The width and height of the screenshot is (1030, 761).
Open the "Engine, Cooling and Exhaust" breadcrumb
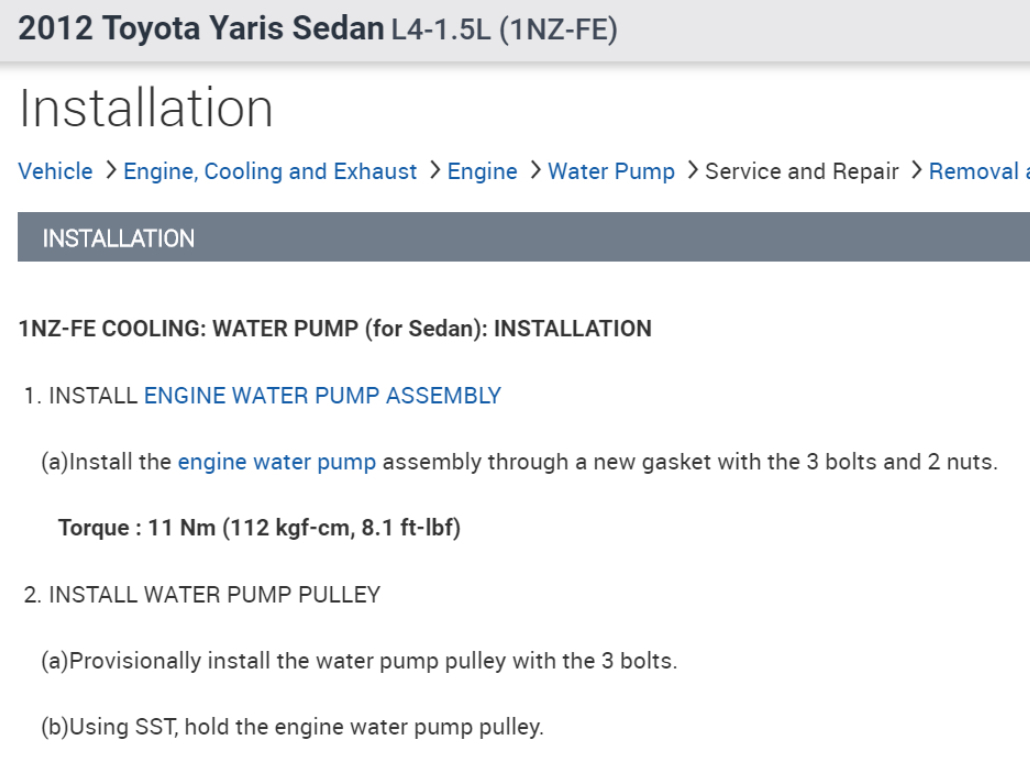(x=270, y=172)
